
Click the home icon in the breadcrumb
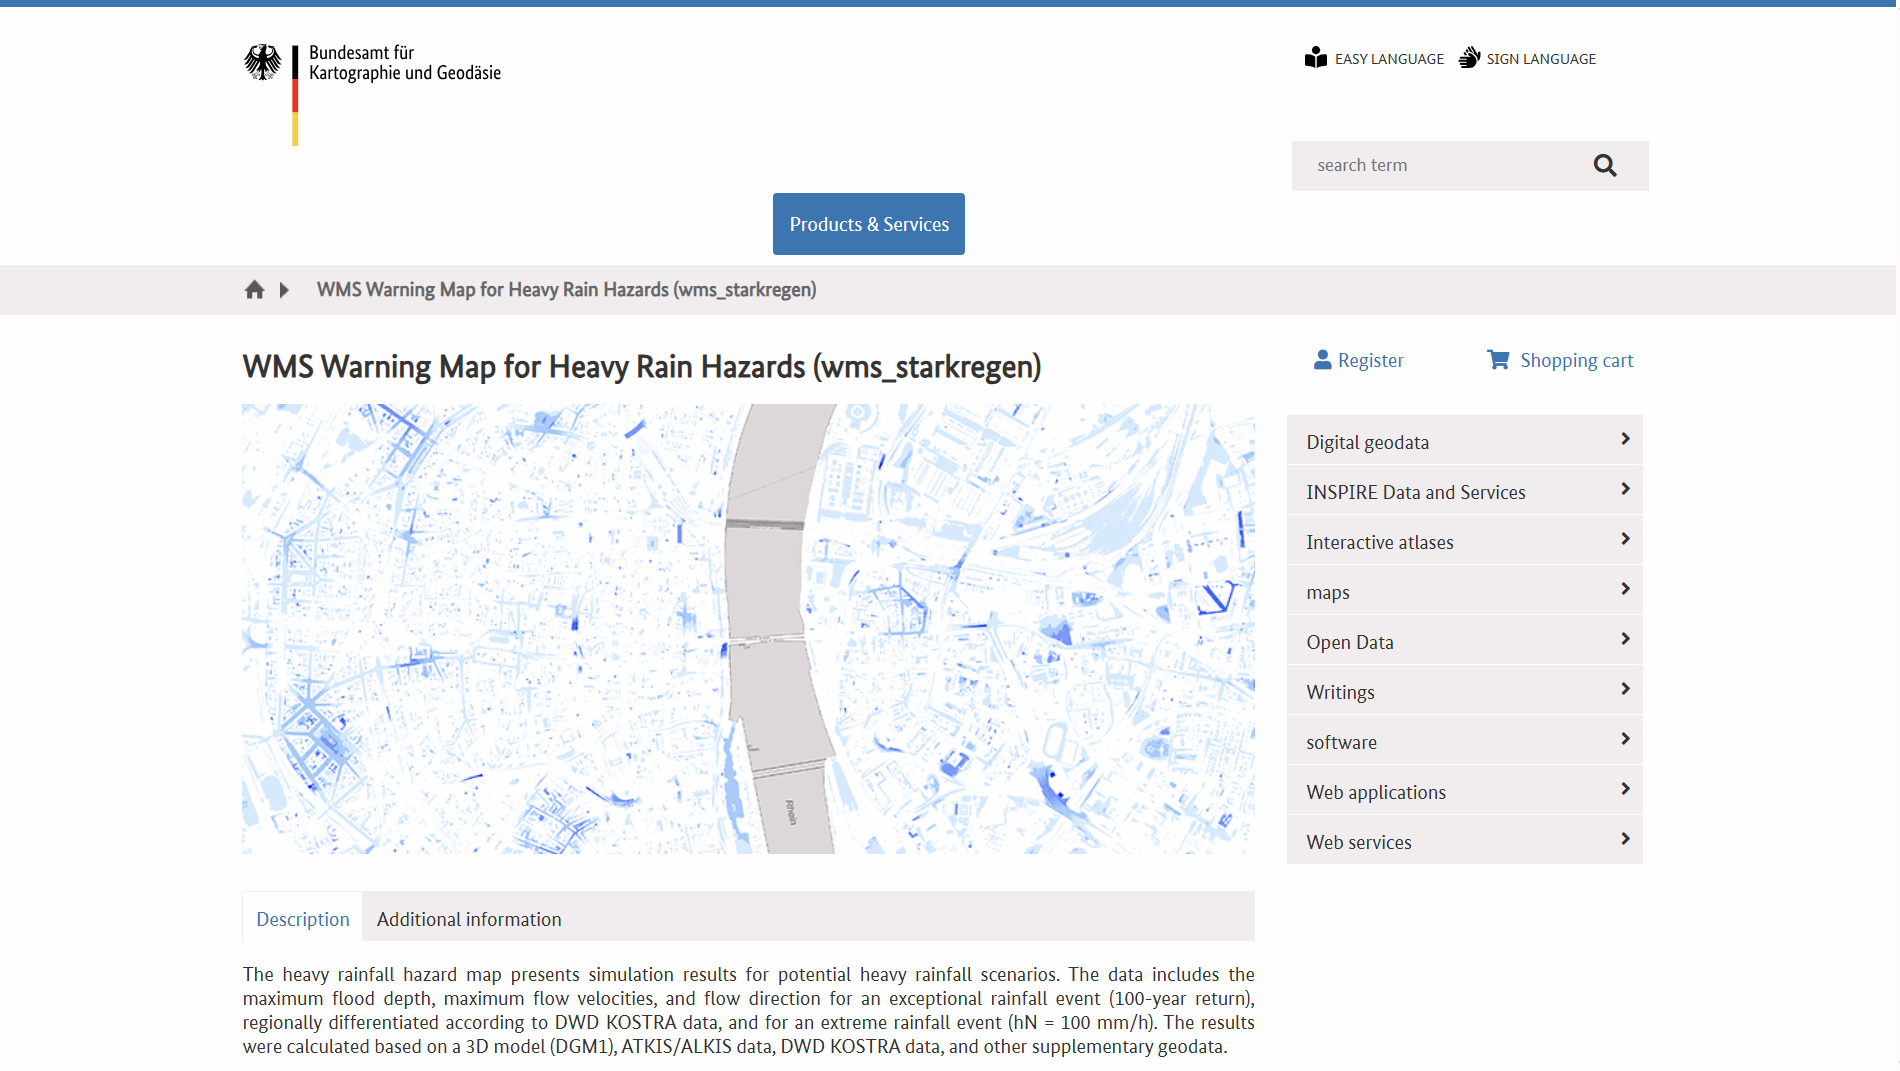pyautogui.click(x=255, y=289)
